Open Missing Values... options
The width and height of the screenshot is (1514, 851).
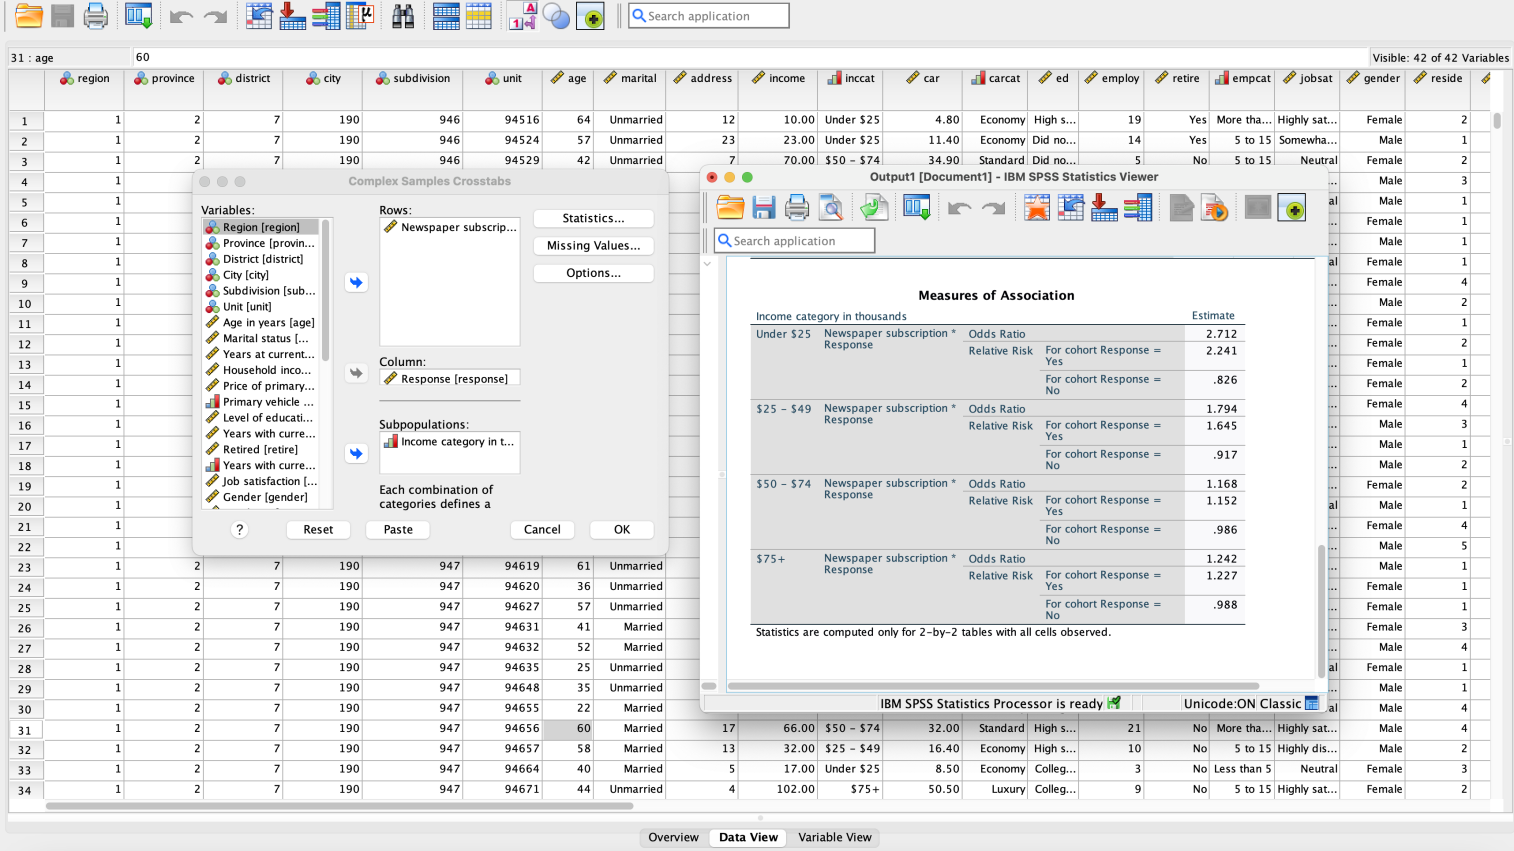pyautogui.click(x=593, y=245)
